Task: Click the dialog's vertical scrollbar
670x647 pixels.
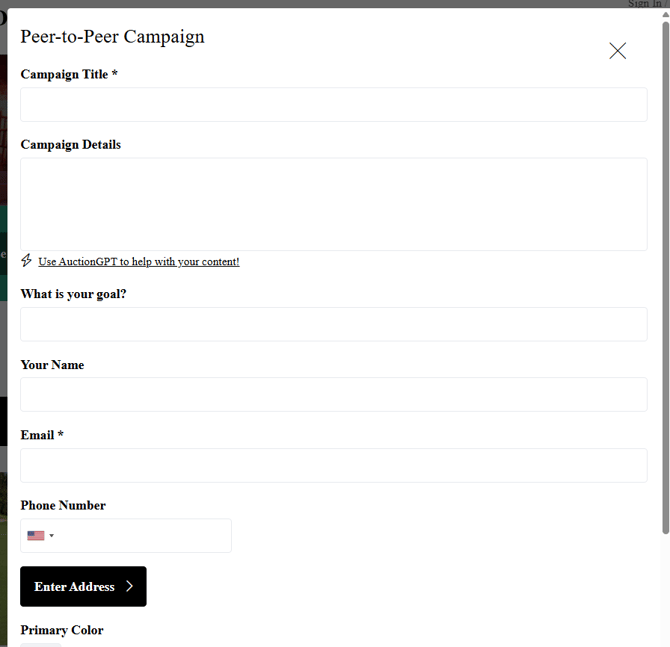Action: coord(665,280)
